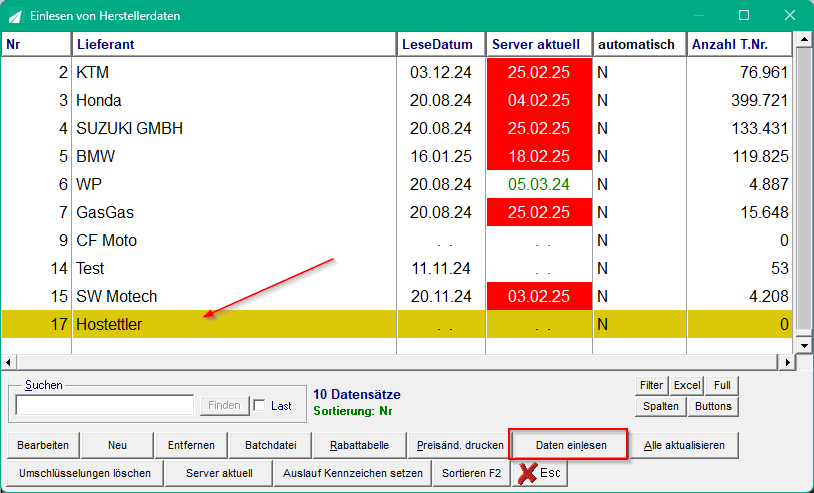814x493 pixels.
Task: Click horizontal scrollbar right arrow
Action: click(788, 362)
